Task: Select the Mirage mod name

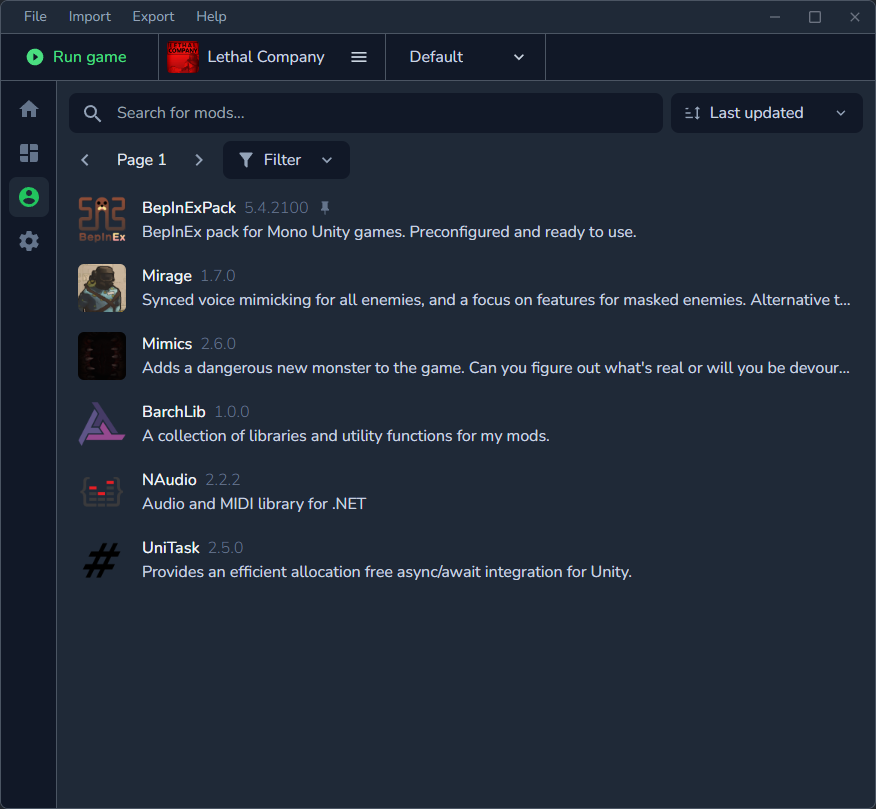Action: 166,276
